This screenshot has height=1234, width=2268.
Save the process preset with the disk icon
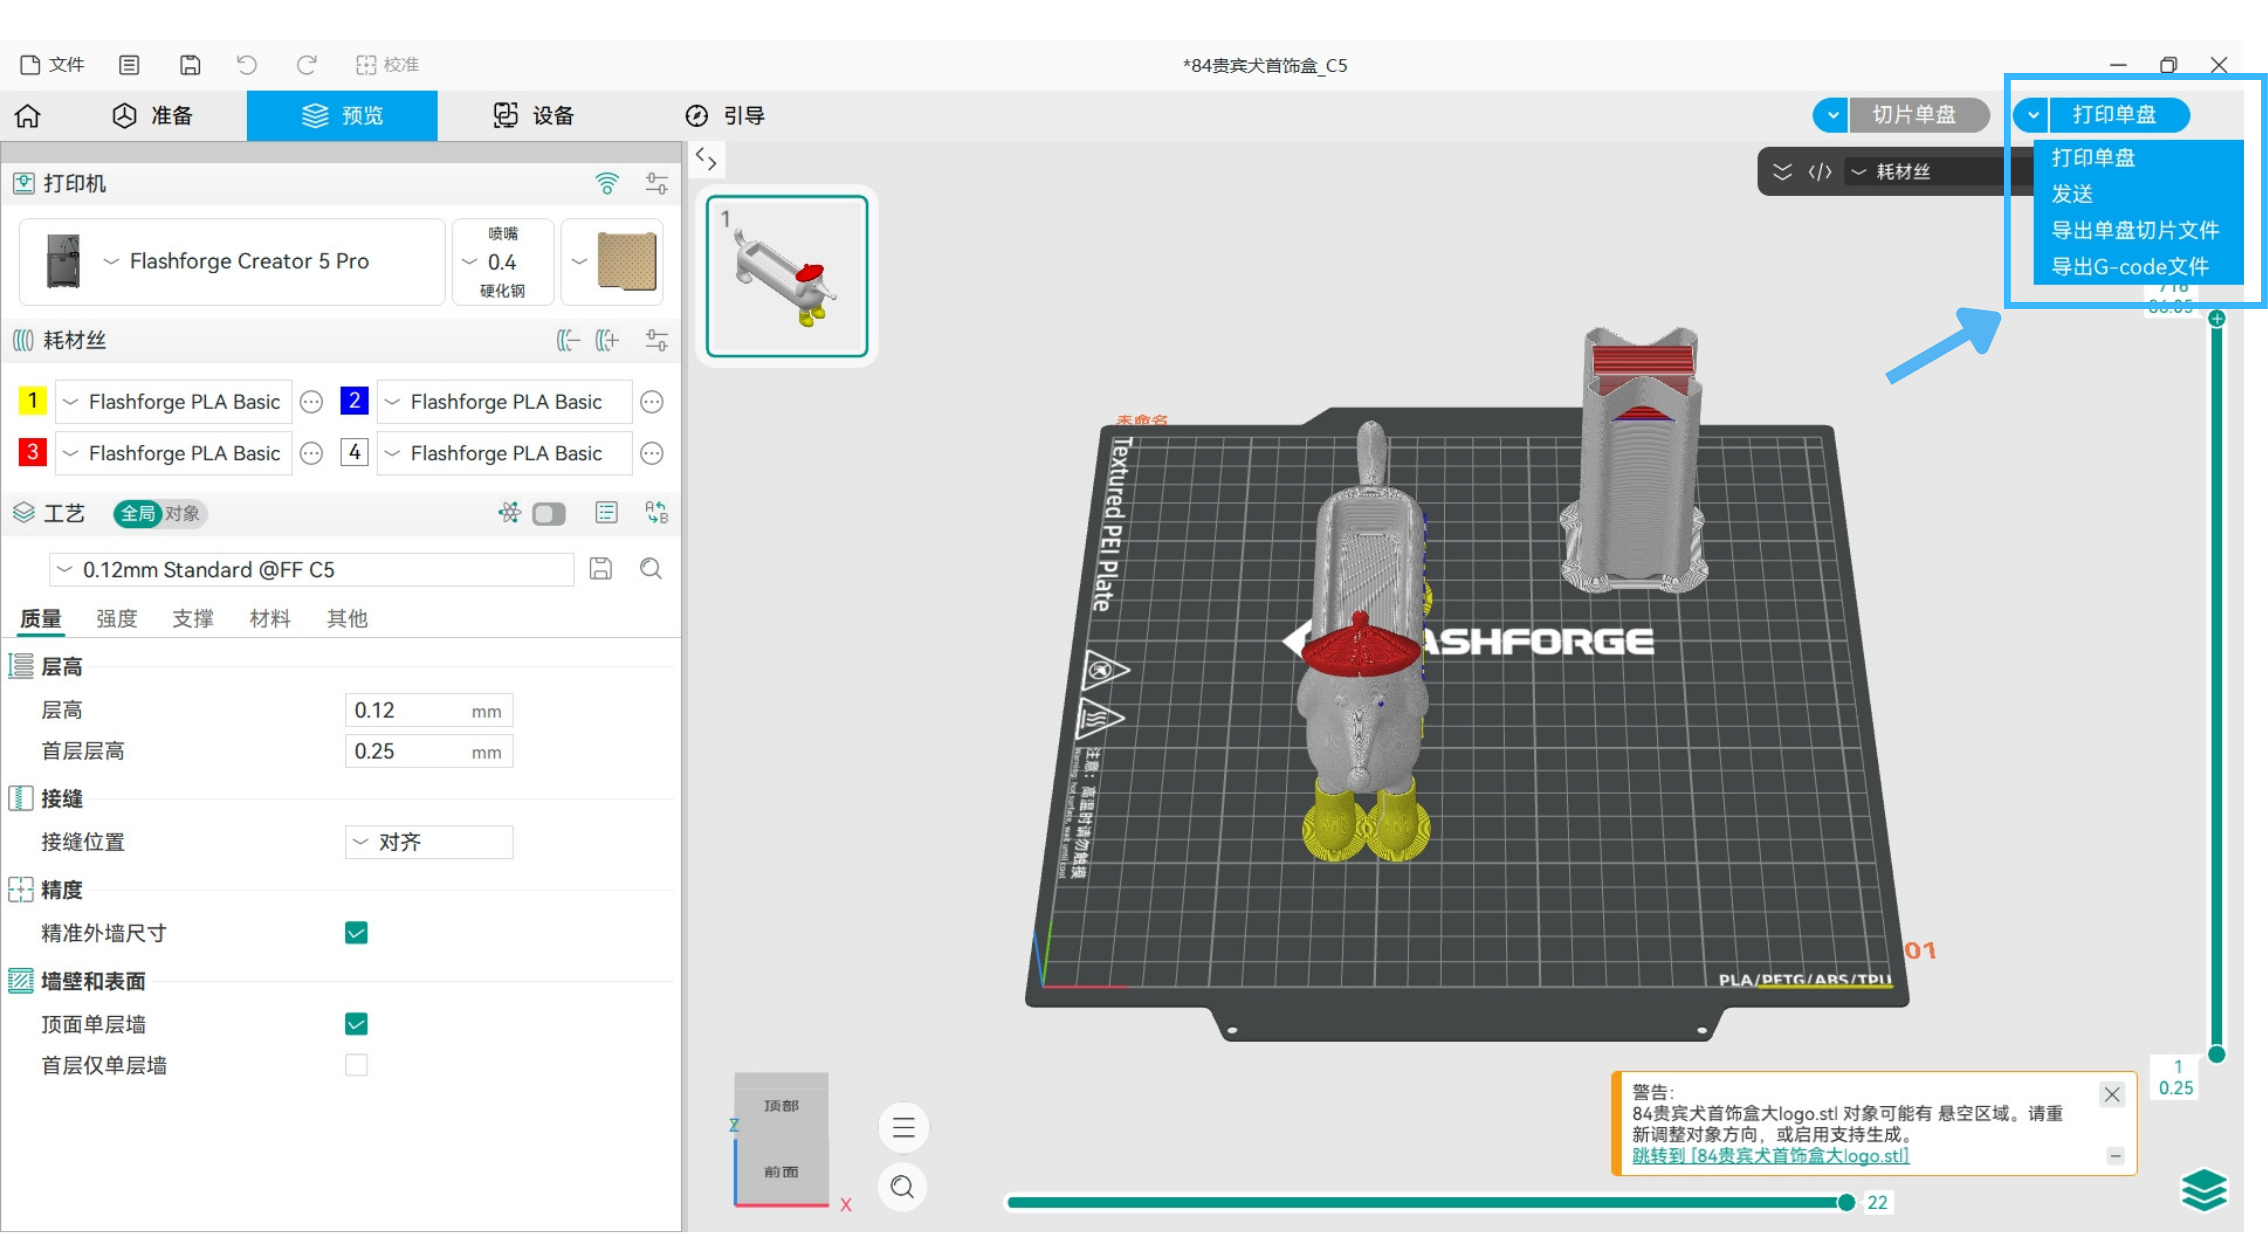(601, 569)
